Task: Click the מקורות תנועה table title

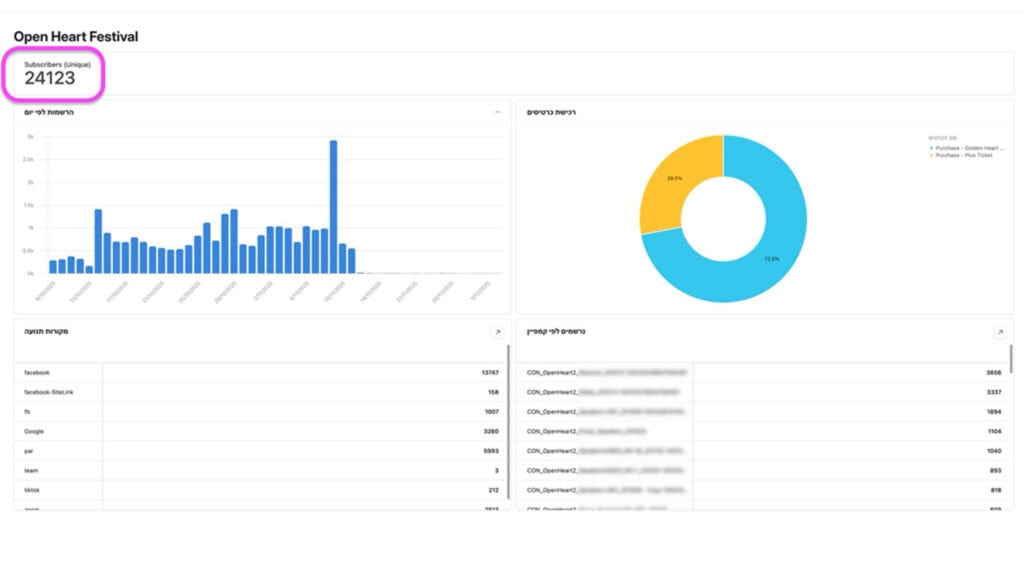Action: click(x=46, y=331)
